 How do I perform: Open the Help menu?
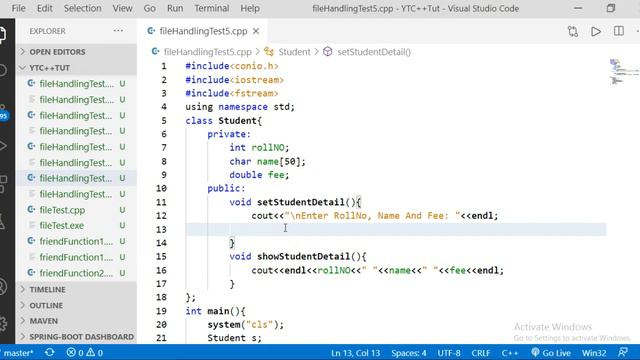(250, 8)
